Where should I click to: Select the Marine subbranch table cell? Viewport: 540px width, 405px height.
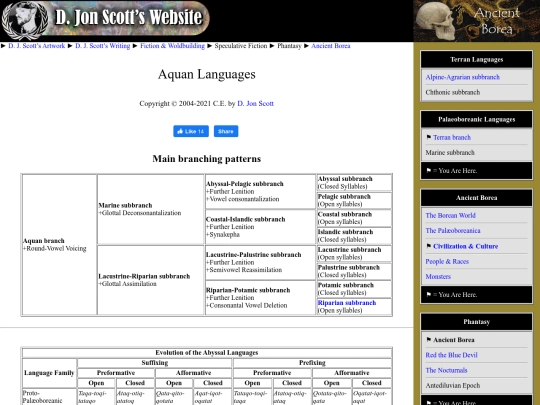pos(150,209)
